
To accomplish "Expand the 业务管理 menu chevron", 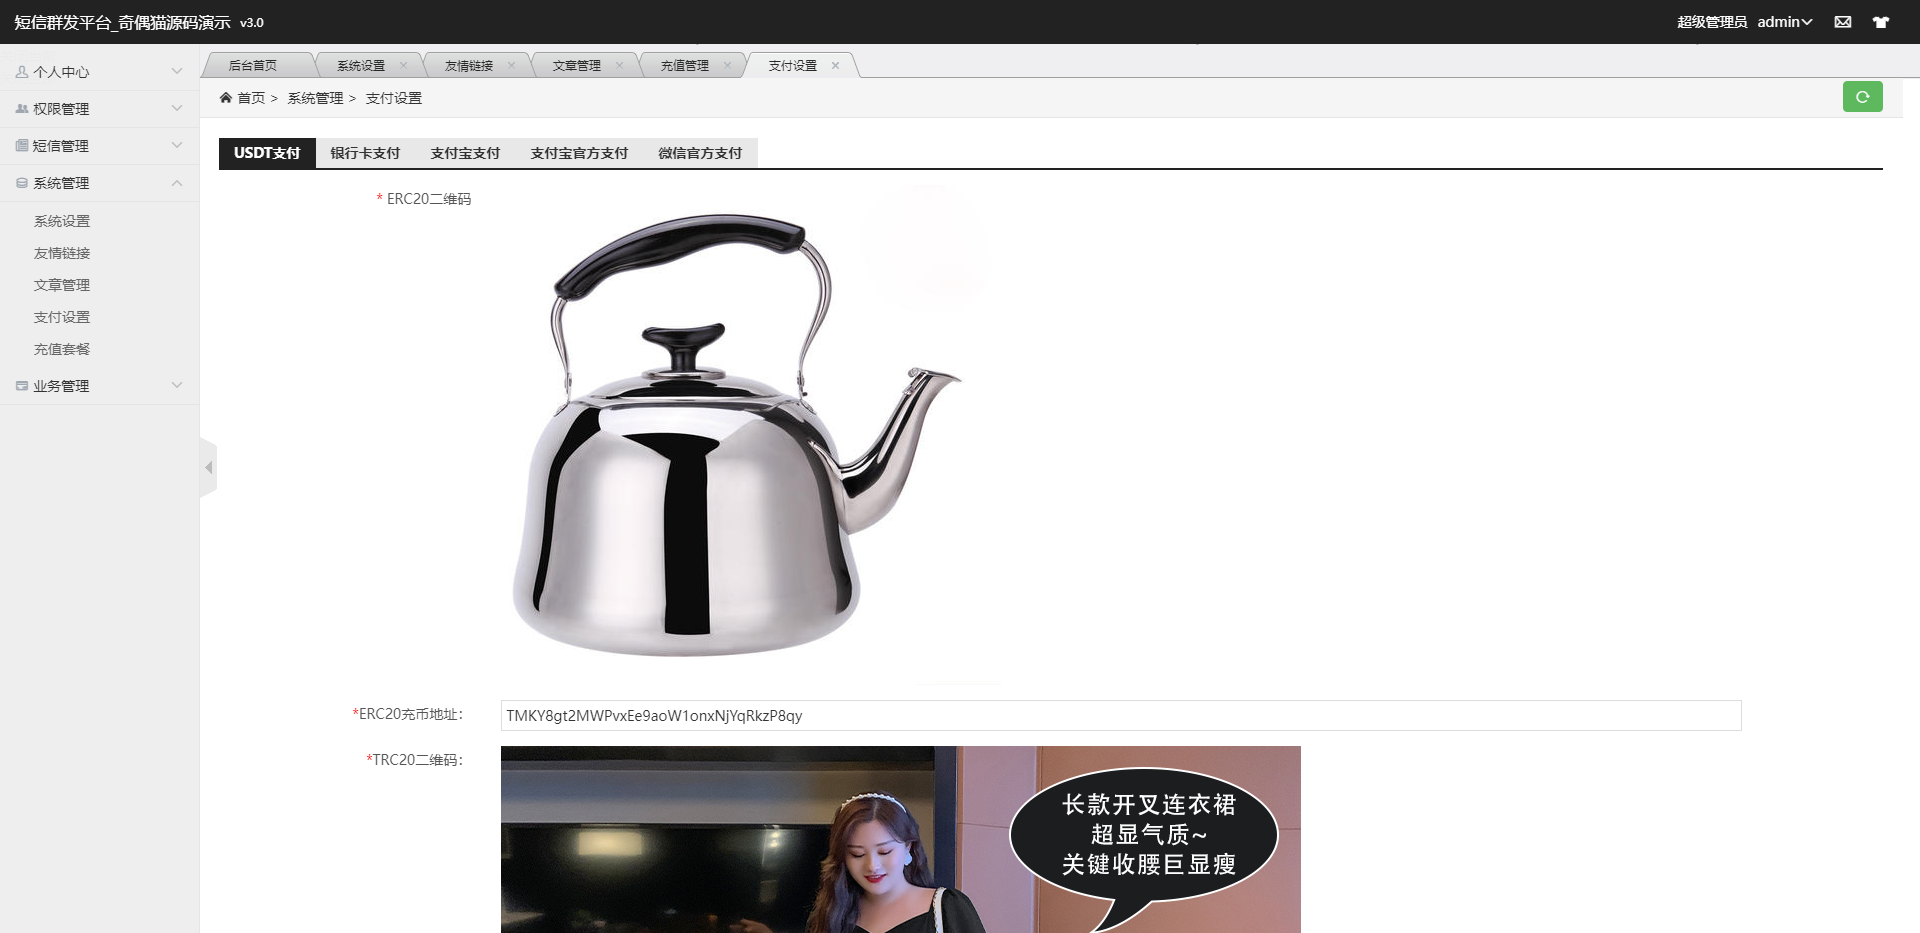I will [177, 386].
